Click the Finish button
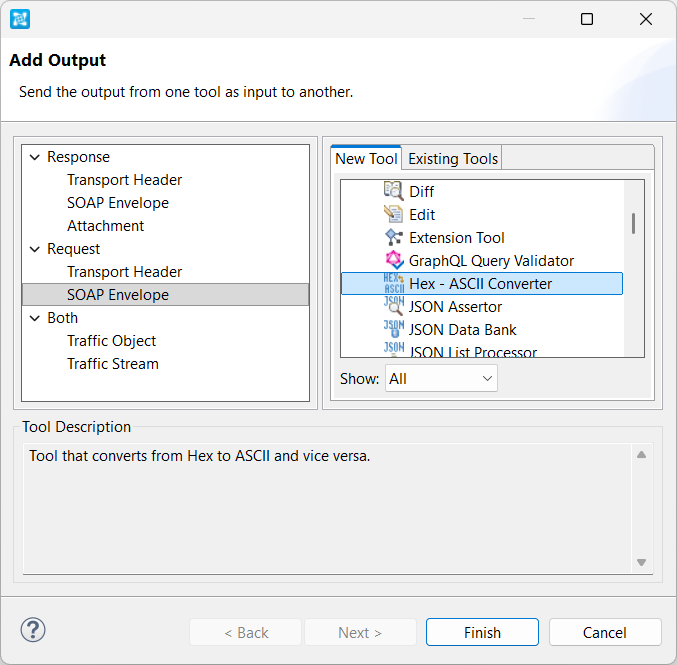 pyautogui.click(x=482, y=632)
